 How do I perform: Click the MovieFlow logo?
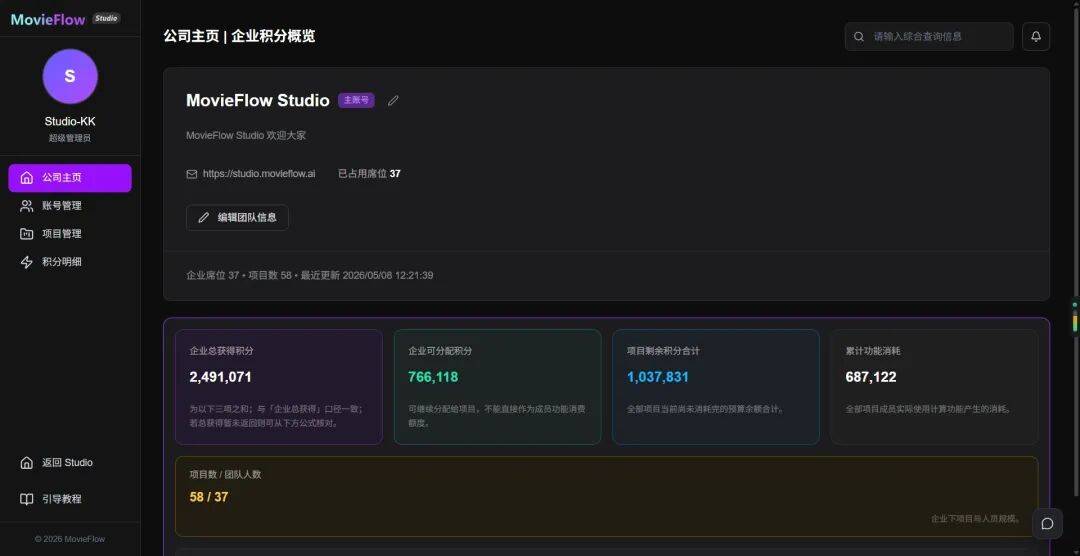click(48, 19)
